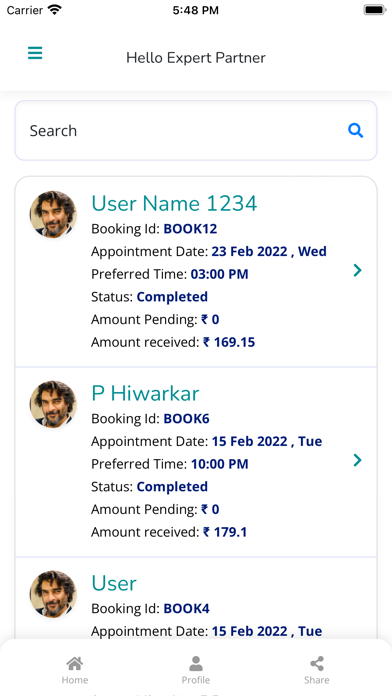Screen dimensions: 392x696
Task: Open the BOOK6 booking via its chevron
Action: coord(357,460)
